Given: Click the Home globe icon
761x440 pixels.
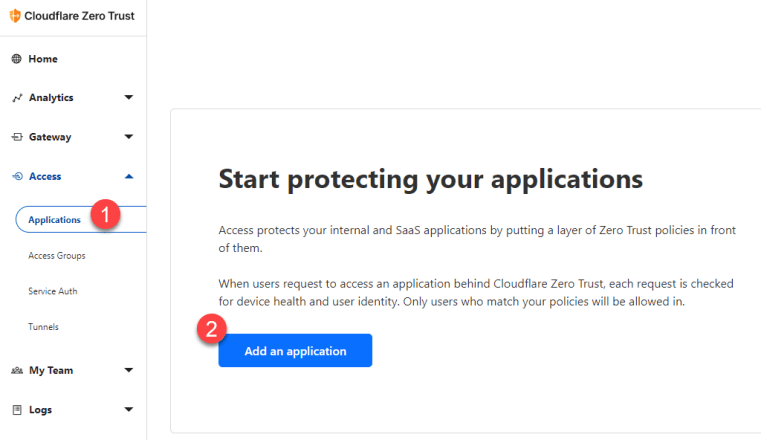Looking at the screenshot, I should (x=17, y=59).
